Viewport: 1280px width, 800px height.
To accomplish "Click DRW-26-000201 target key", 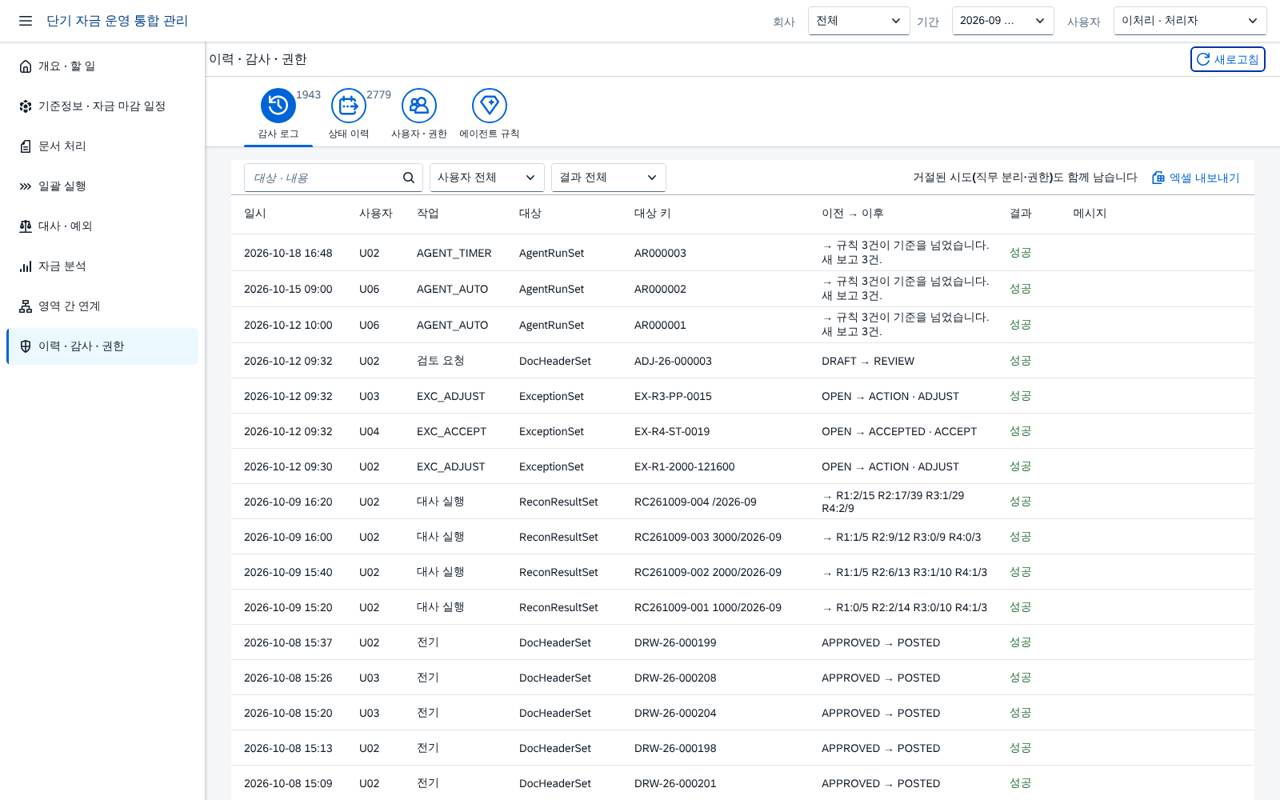I will pos(675,784).
